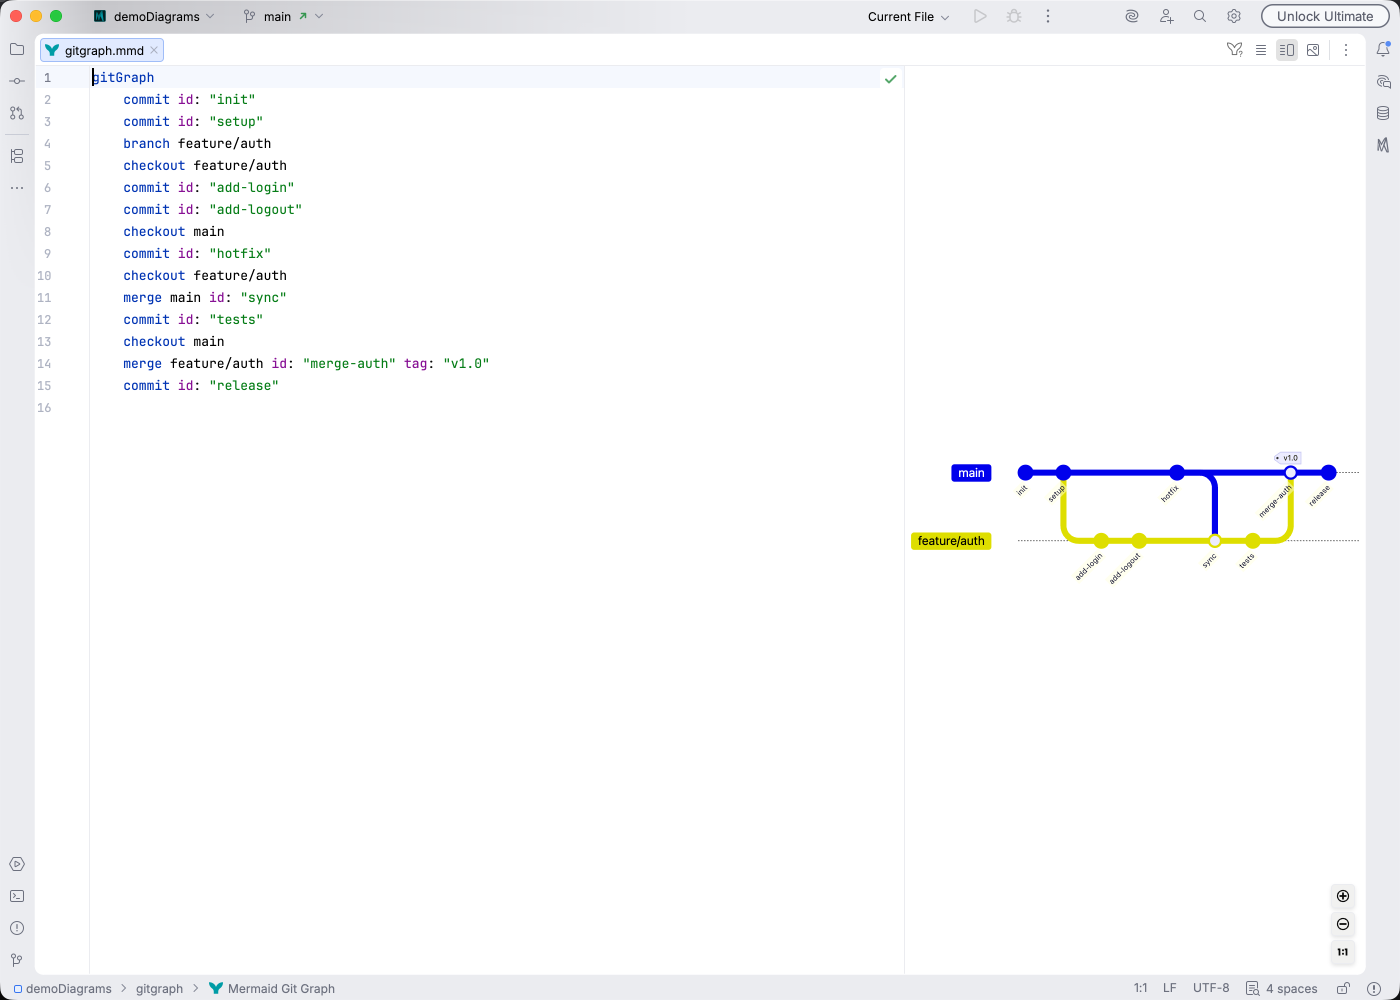Toggle the split editor-preview layout
The height and width of the screenshot is (1000, 1400).
(1286, 49)
